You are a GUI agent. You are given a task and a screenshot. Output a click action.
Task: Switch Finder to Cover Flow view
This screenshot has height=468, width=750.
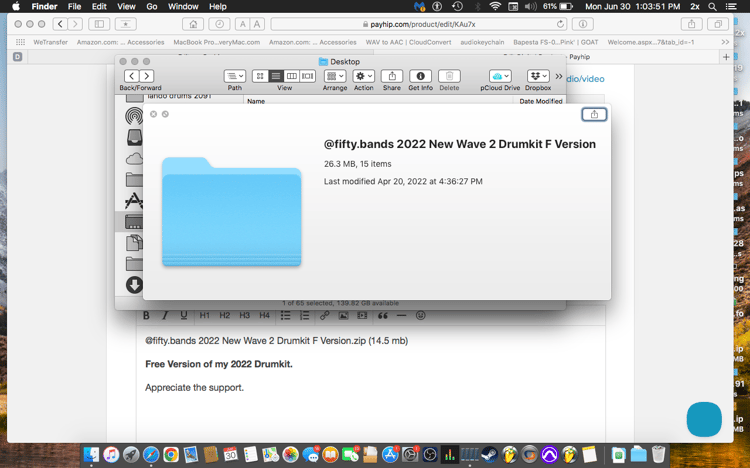pos(308,76)
